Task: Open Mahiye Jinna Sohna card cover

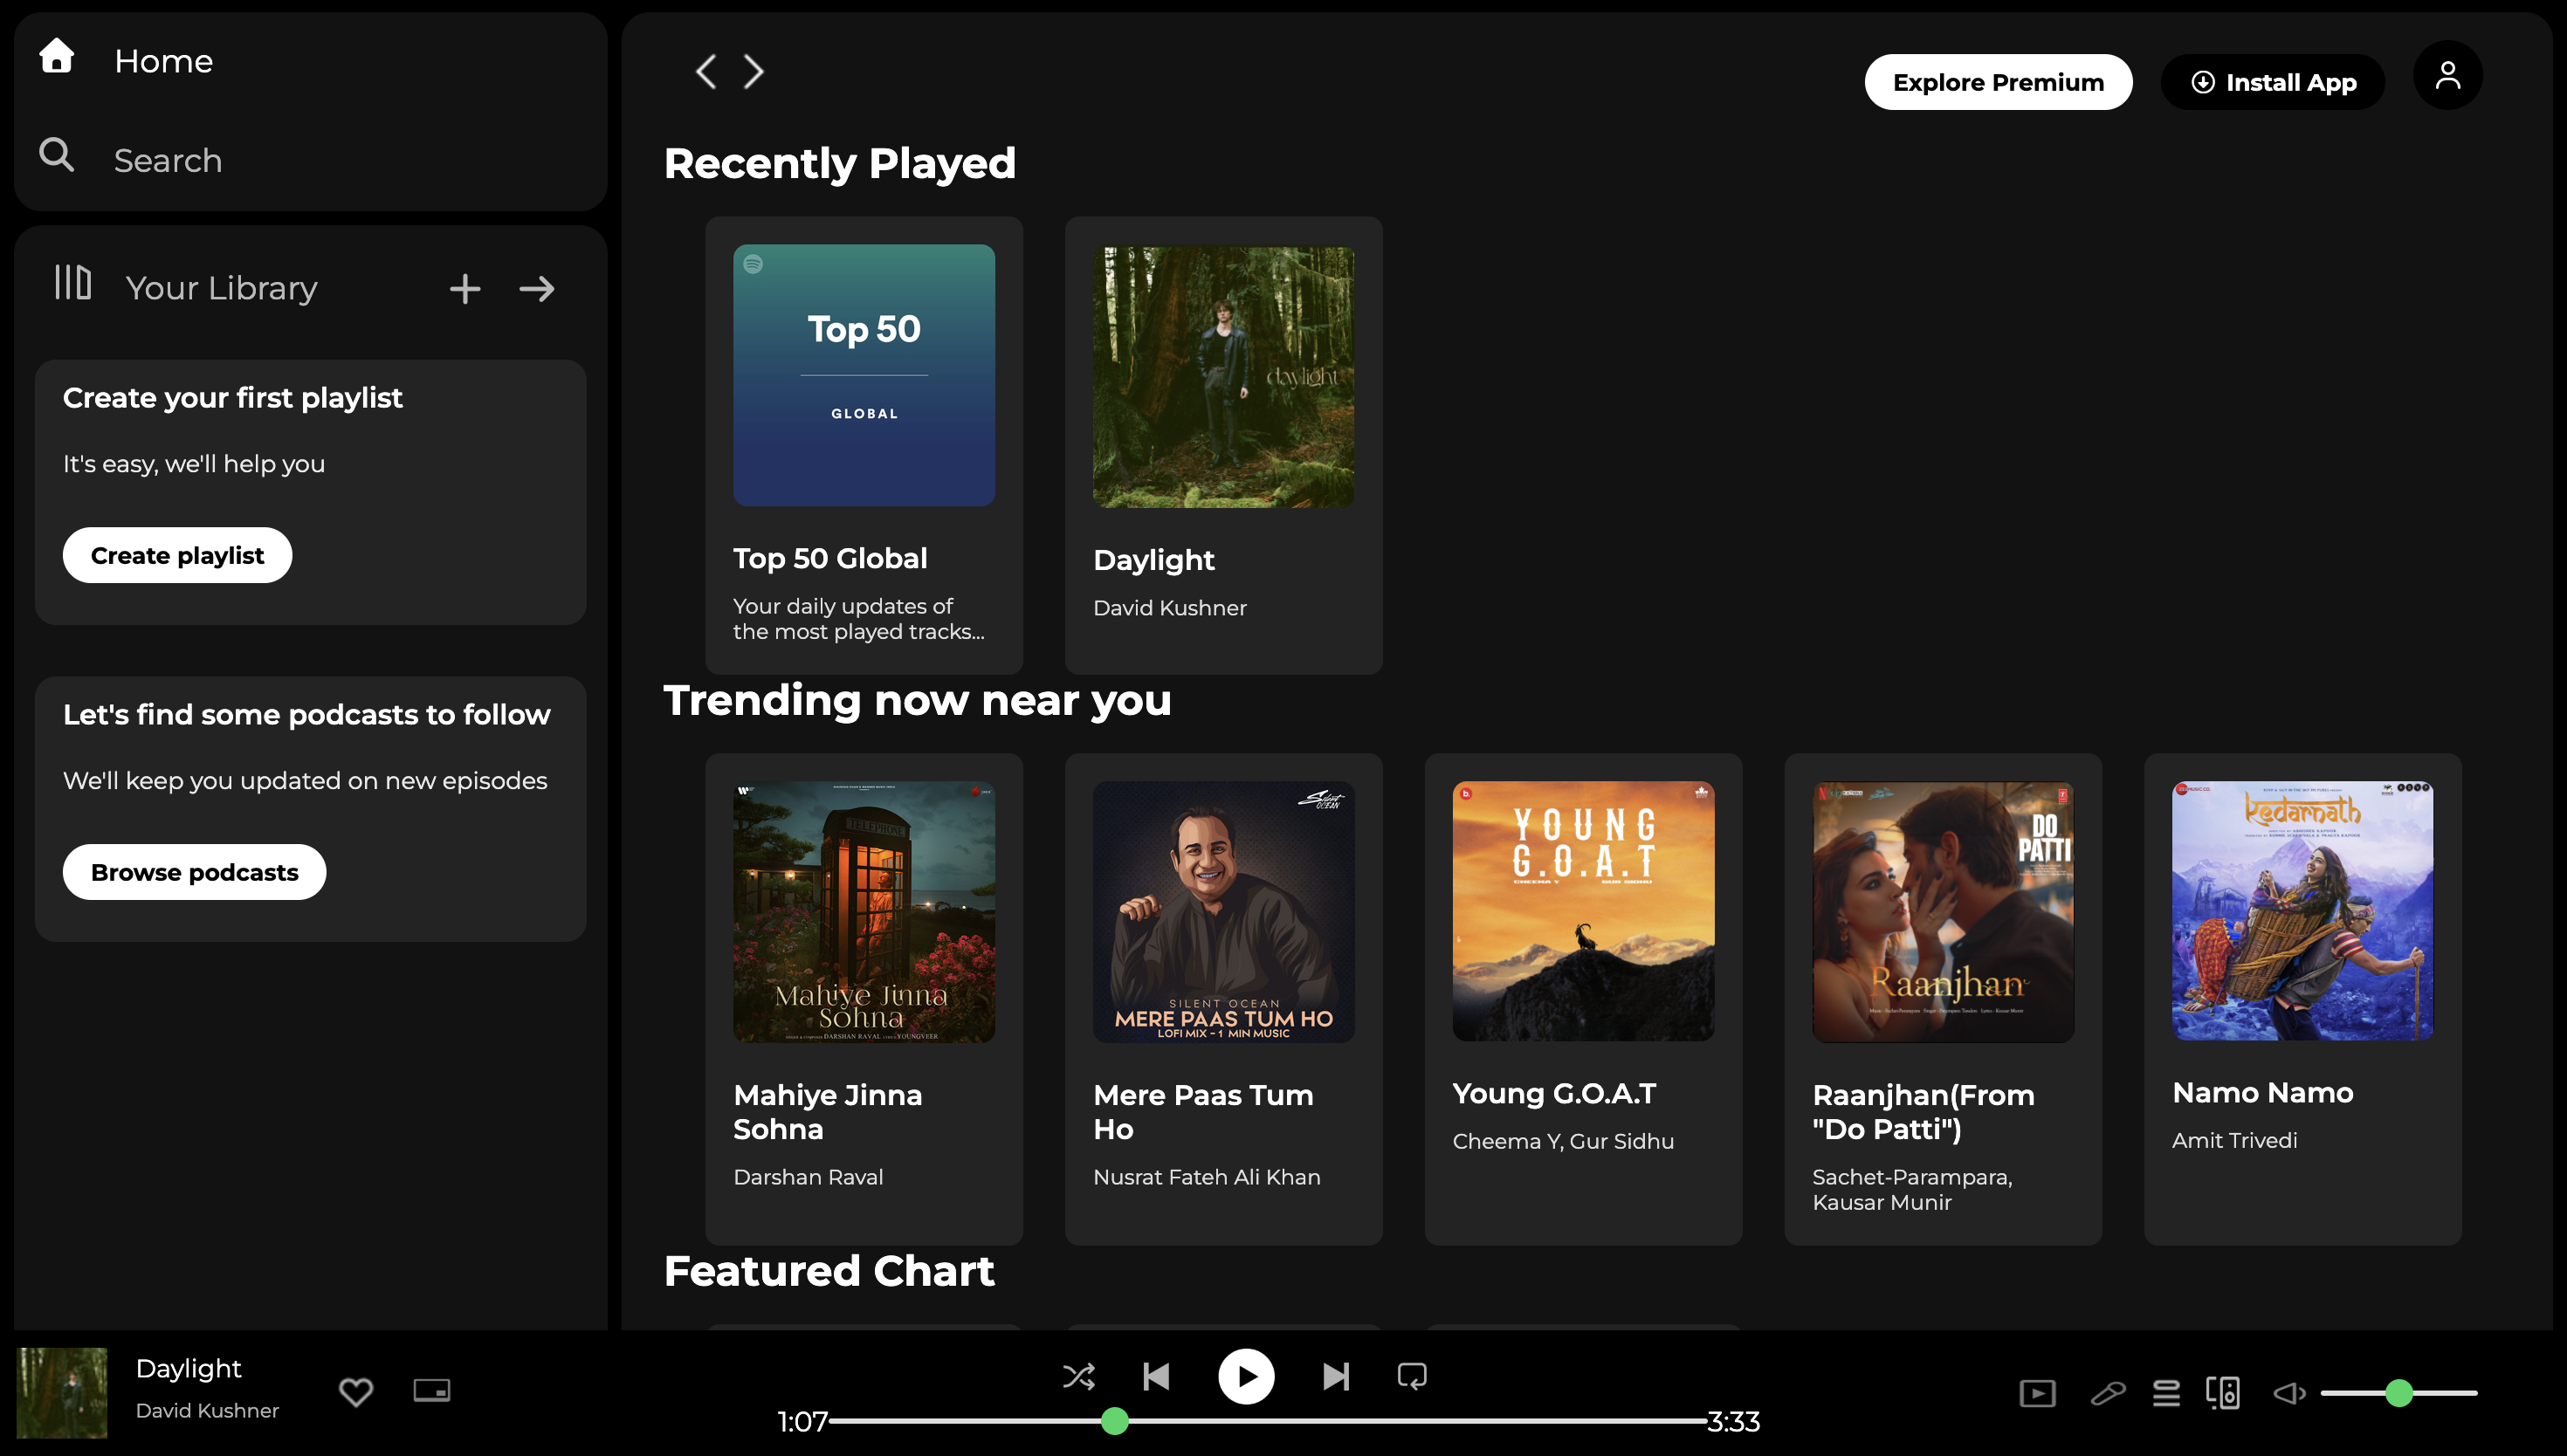Action: pyautogui.click(x=864, y=912)
